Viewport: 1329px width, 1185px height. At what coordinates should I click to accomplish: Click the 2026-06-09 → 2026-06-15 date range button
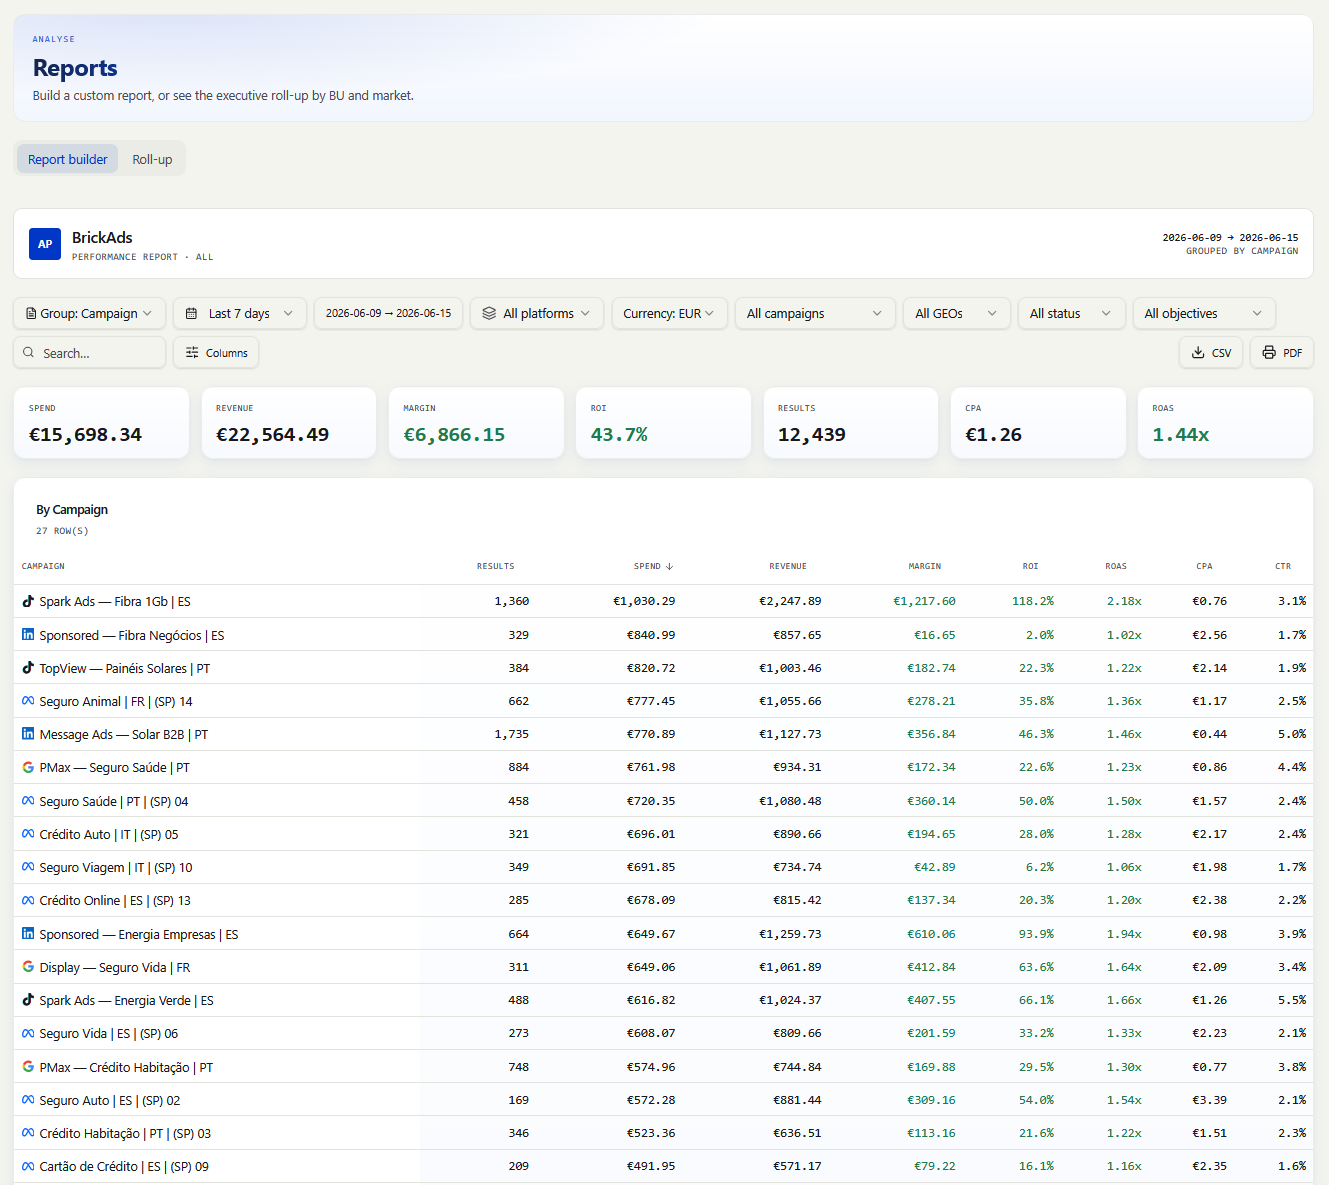pyautogui.click(x=388, y=313)
